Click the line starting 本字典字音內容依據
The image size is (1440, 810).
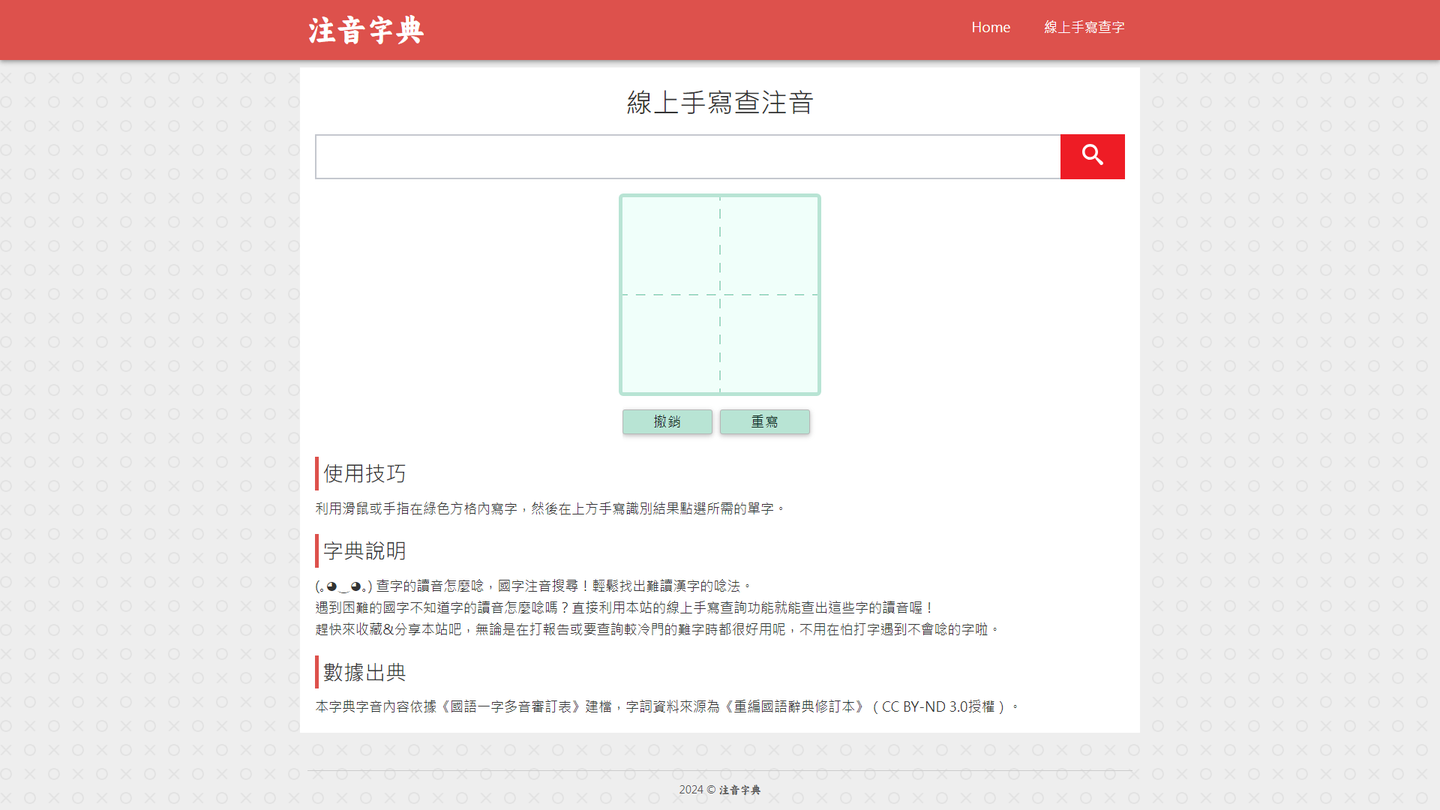[x=668, y=706]
